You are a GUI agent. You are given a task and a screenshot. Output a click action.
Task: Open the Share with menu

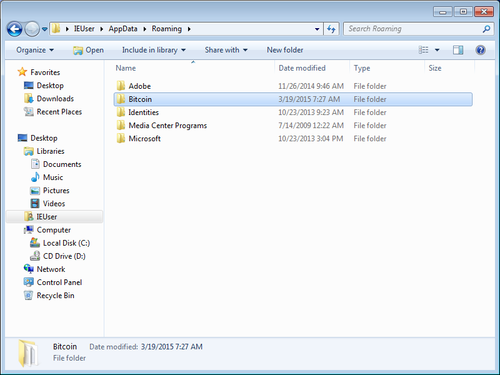(x=226, y=50)
